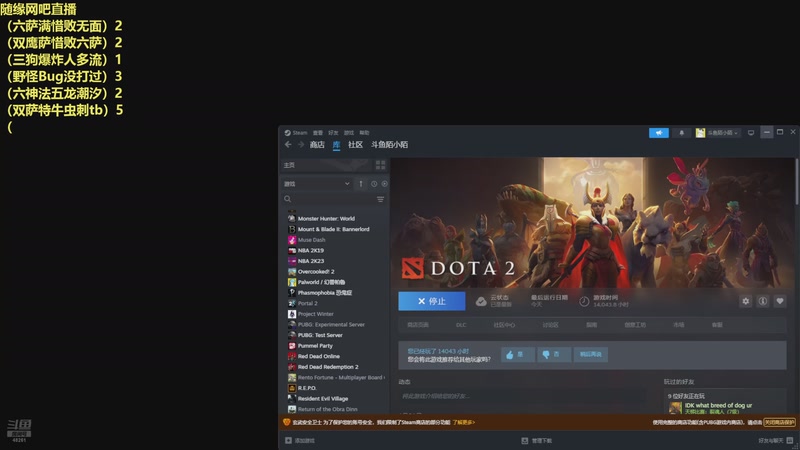Open the 斗鱼陌小陌 profile tab
The image size is (800, 450).
(390, 145)
